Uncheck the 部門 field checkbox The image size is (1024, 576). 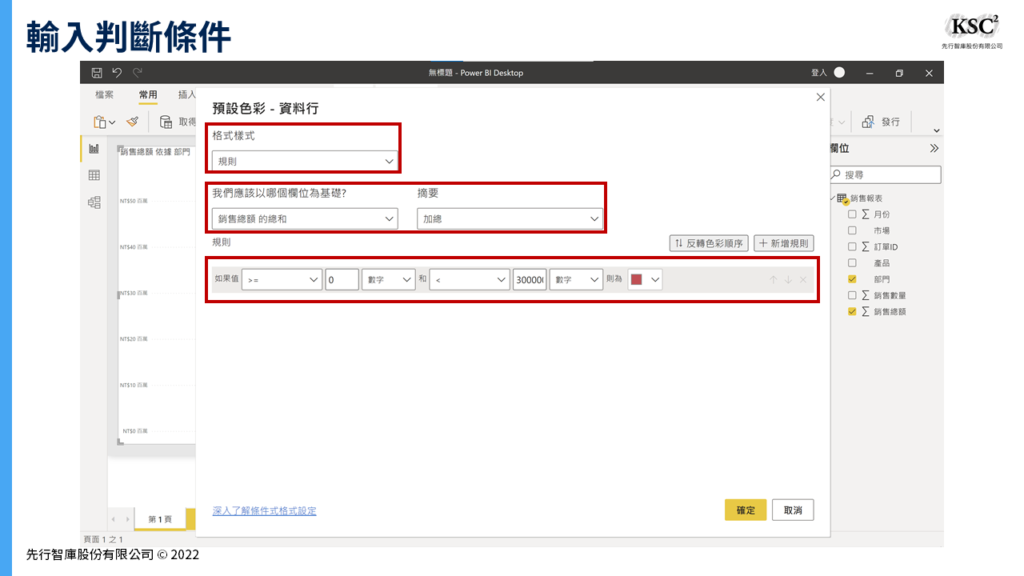pyautogui.click(x=852, y=280)
